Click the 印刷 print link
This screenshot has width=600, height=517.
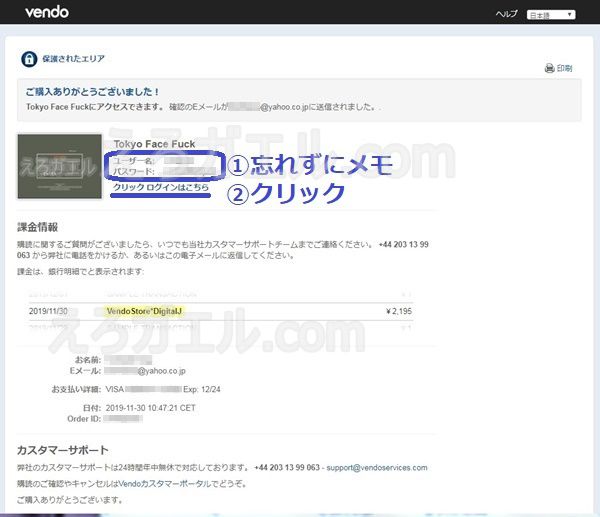(x=565, y=69)
